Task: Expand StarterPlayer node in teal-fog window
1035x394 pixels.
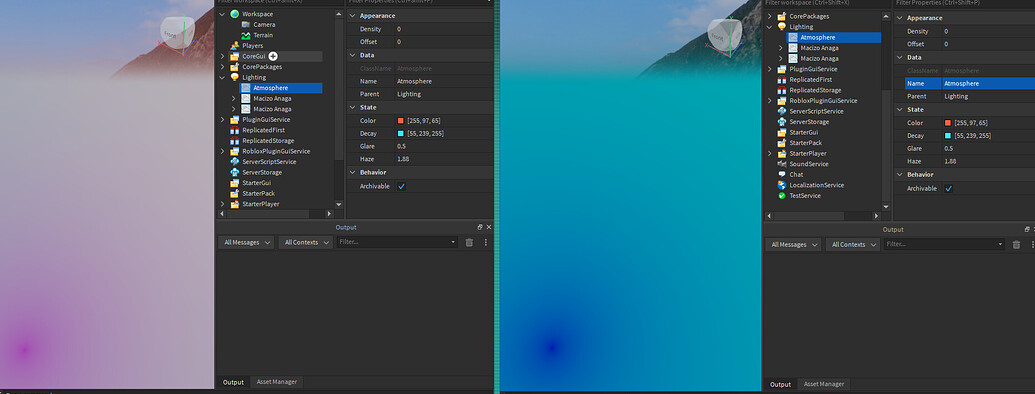Action: pyautogui.click(x=769, y=153)
